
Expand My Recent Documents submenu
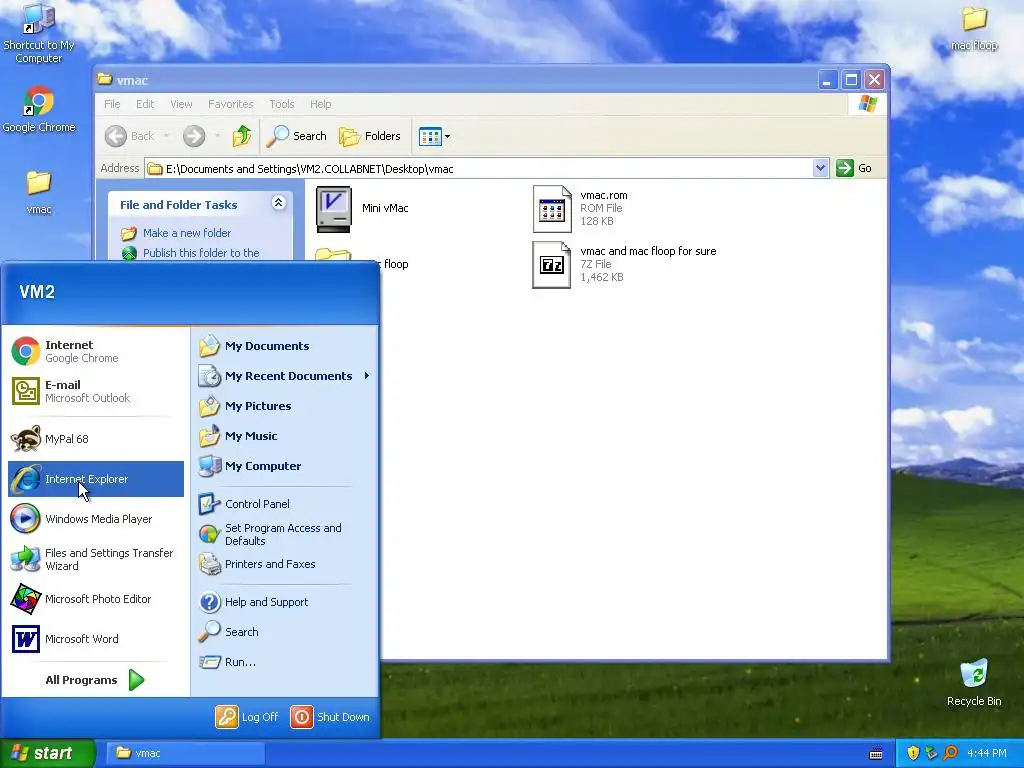283,376
